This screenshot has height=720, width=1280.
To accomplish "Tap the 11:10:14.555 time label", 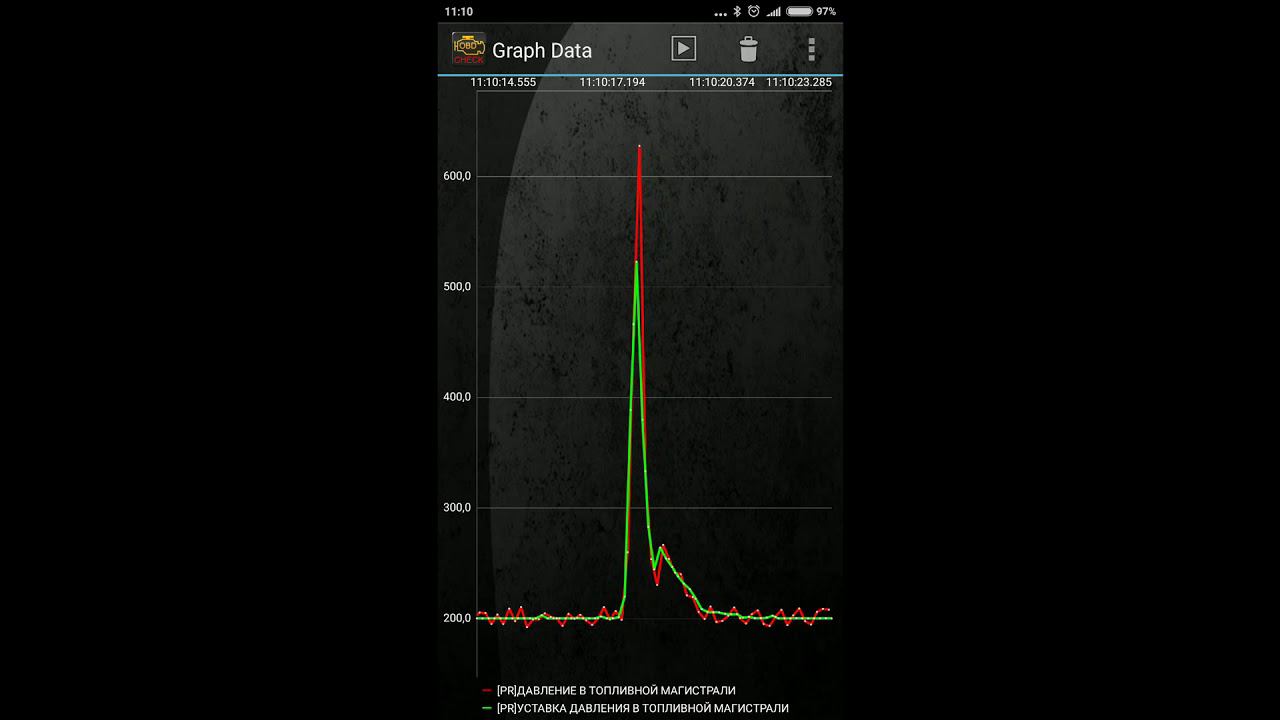I will pos(503,82).
